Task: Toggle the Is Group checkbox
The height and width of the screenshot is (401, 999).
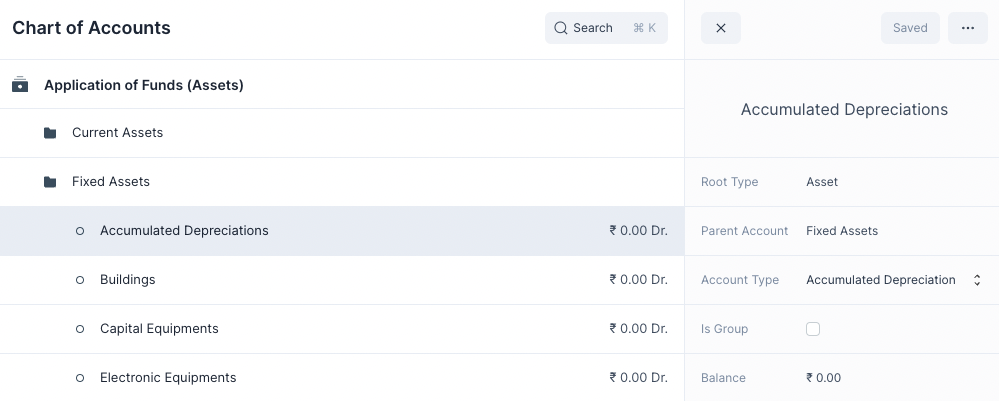Action: [x=813, y=329]
